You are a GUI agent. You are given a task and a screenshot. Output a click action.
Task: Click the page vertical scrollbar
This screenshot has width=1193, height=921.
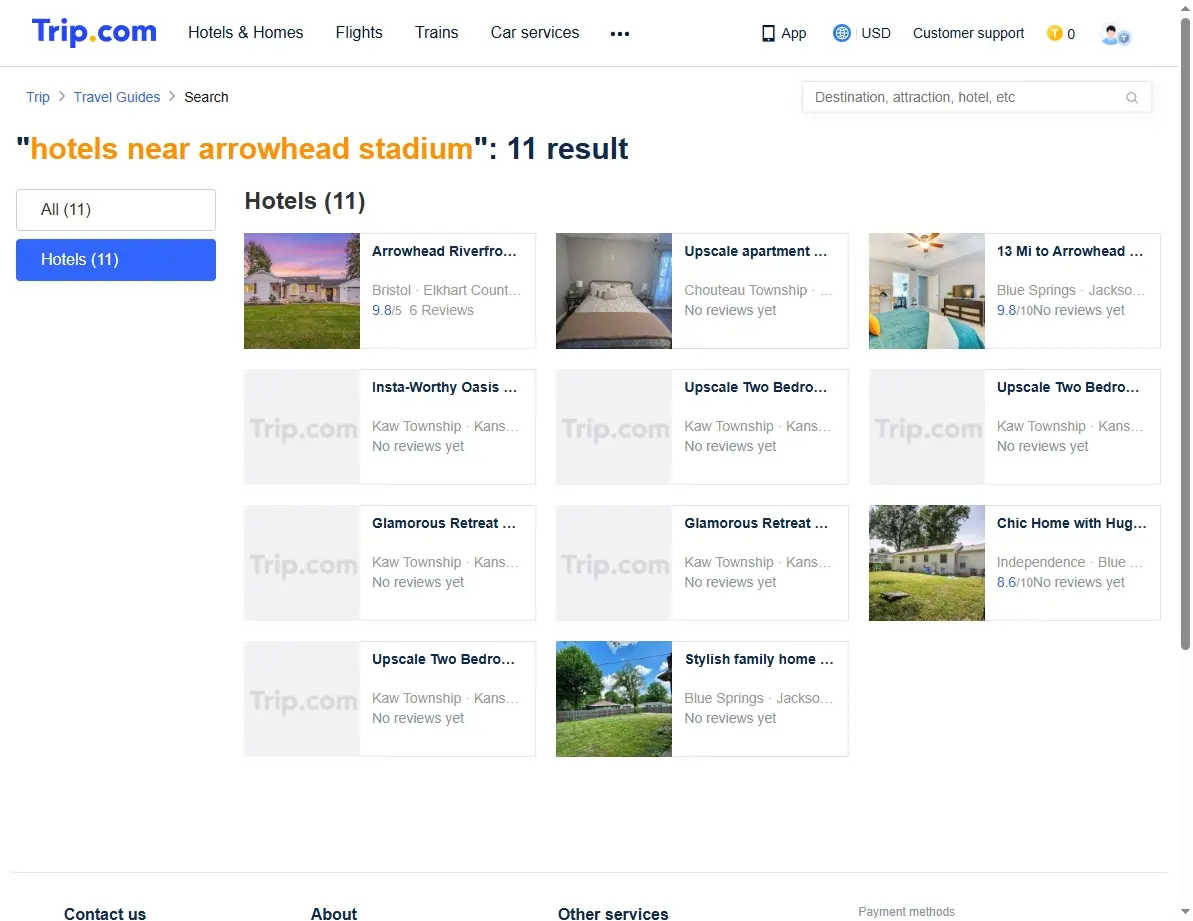point(1185,335)
